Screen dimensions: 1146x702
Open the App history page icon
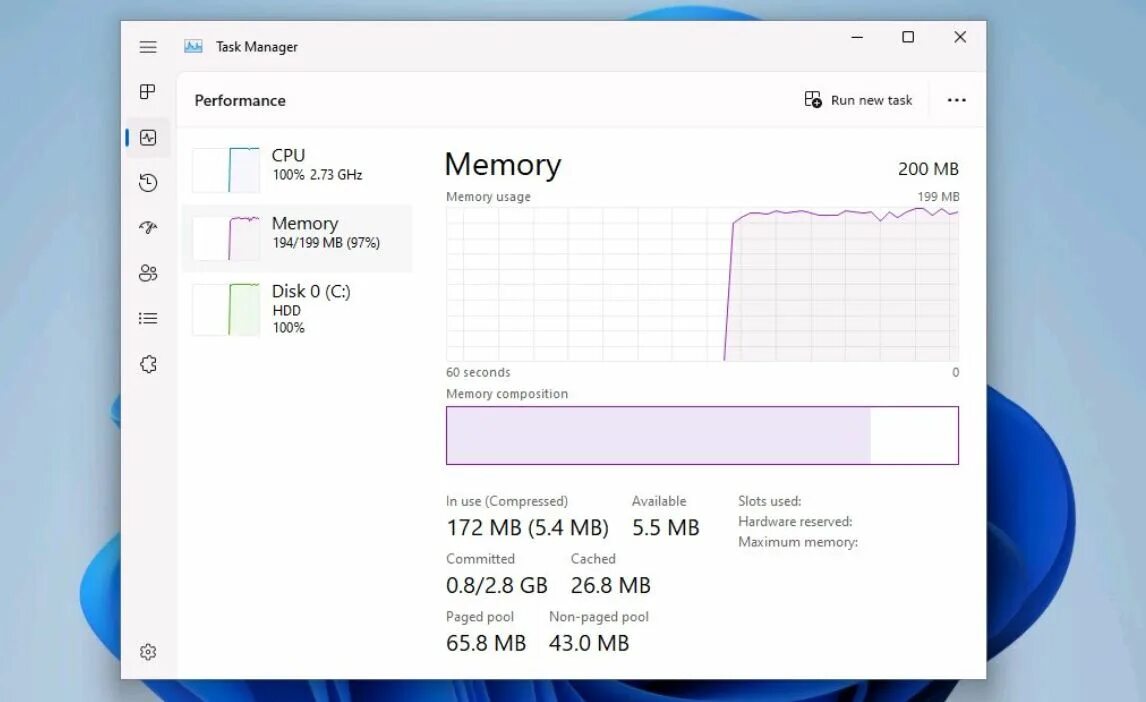[x=148, y=183]
